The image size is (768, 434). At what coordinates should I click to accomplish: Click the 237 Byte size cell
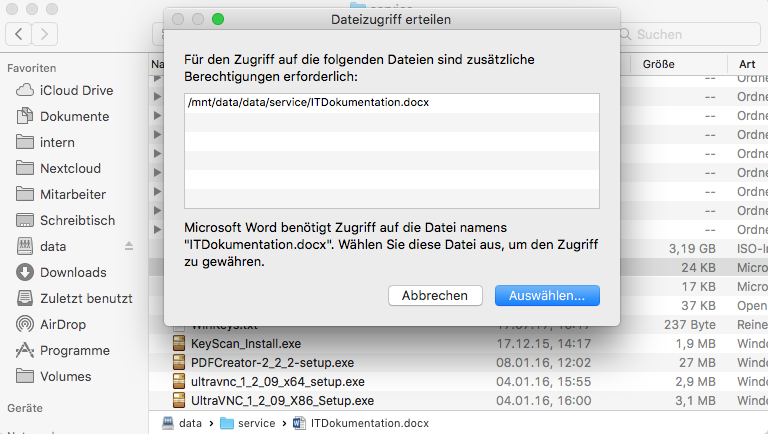690,324
